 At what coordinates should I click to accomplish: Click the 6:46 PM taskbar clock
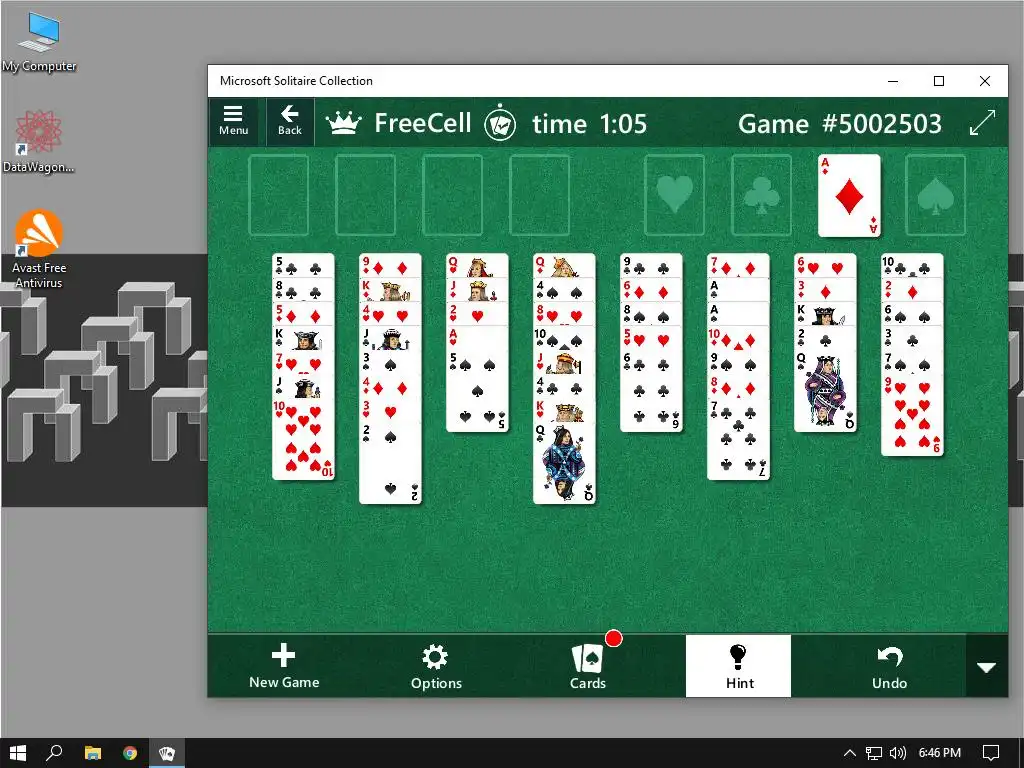coord(940,753)
